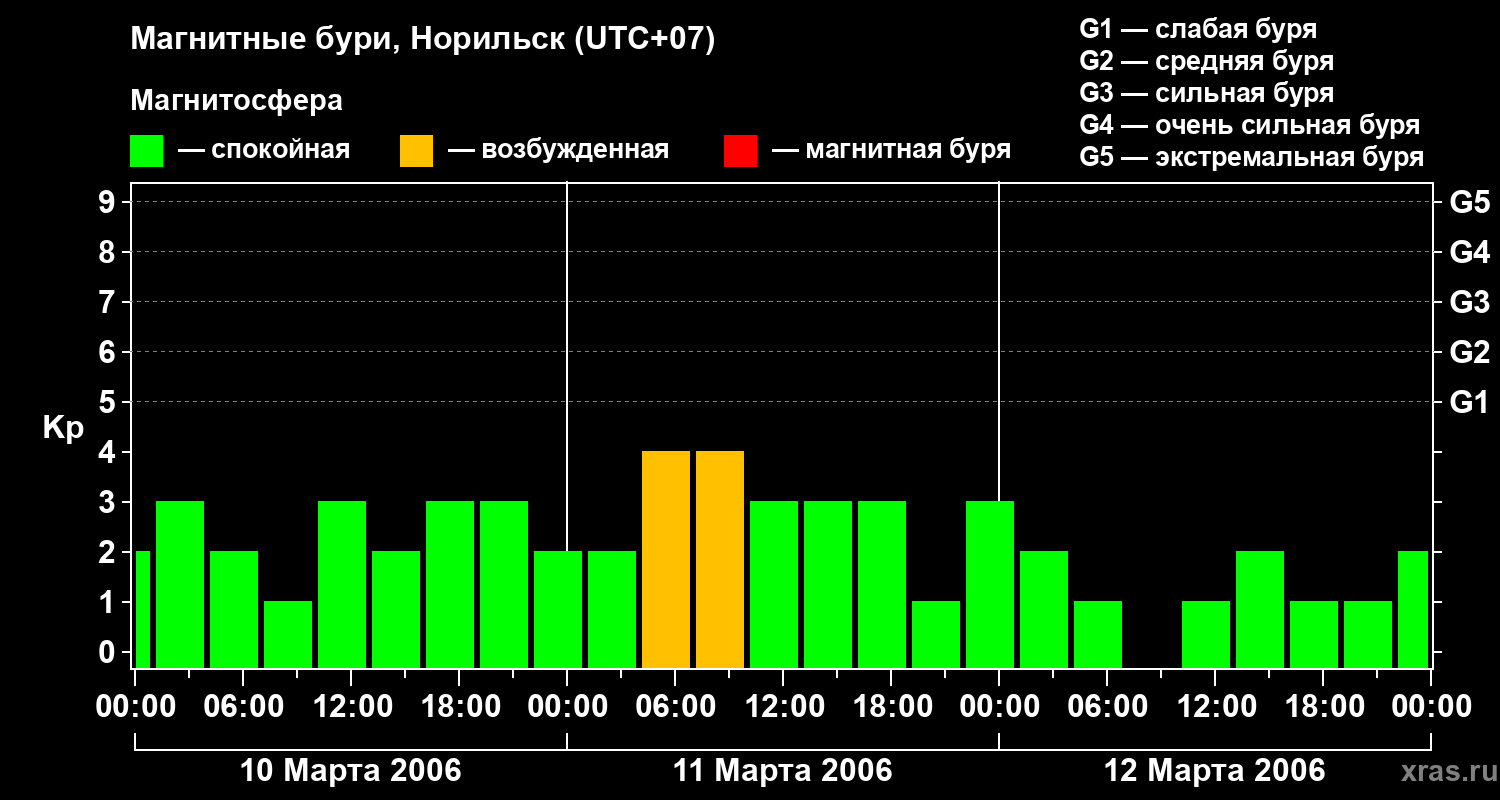Select the 'G3 — сильная буря' legend line
Screen dimensions: 1500x800
click(x=1207, y=93)
